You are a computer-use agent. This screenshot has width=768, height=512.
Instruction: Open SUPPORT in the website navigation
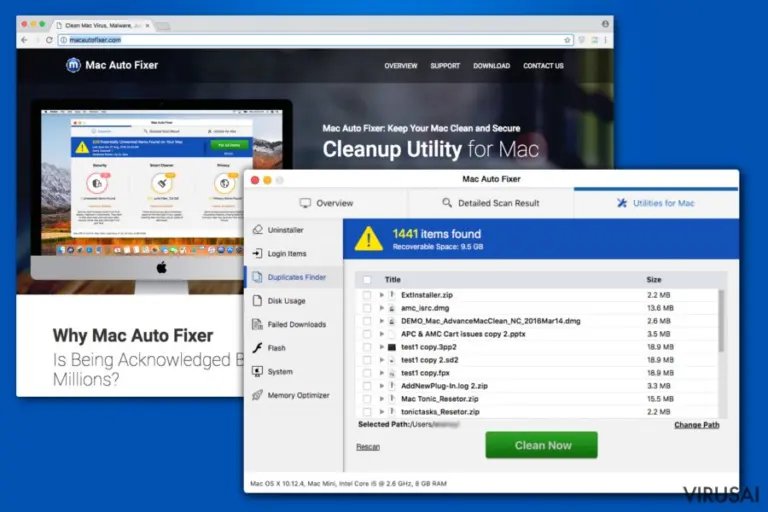445,66
